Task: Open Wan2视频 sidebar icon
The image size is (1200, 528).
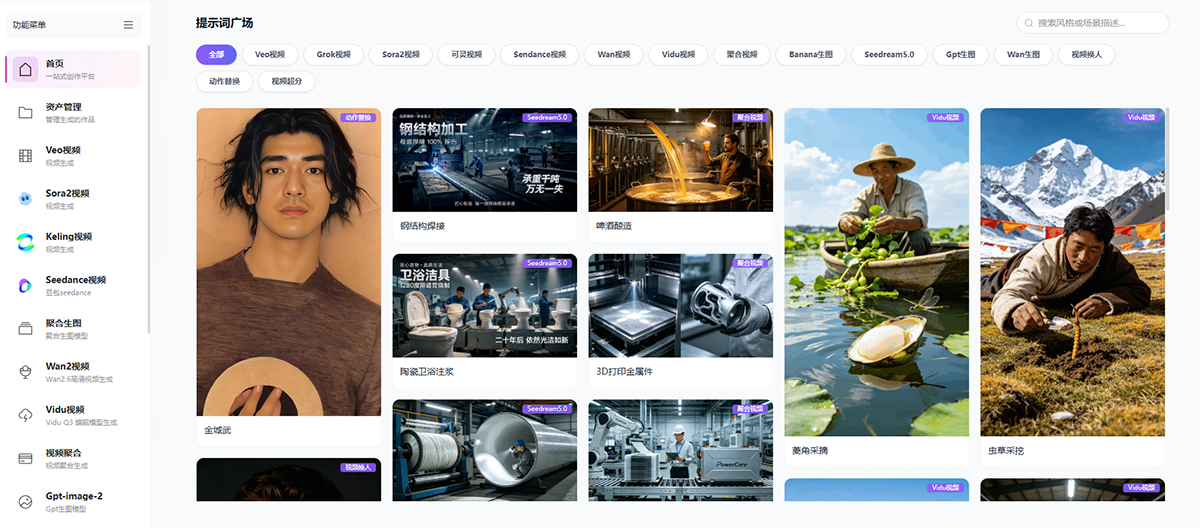Action: 25,372
